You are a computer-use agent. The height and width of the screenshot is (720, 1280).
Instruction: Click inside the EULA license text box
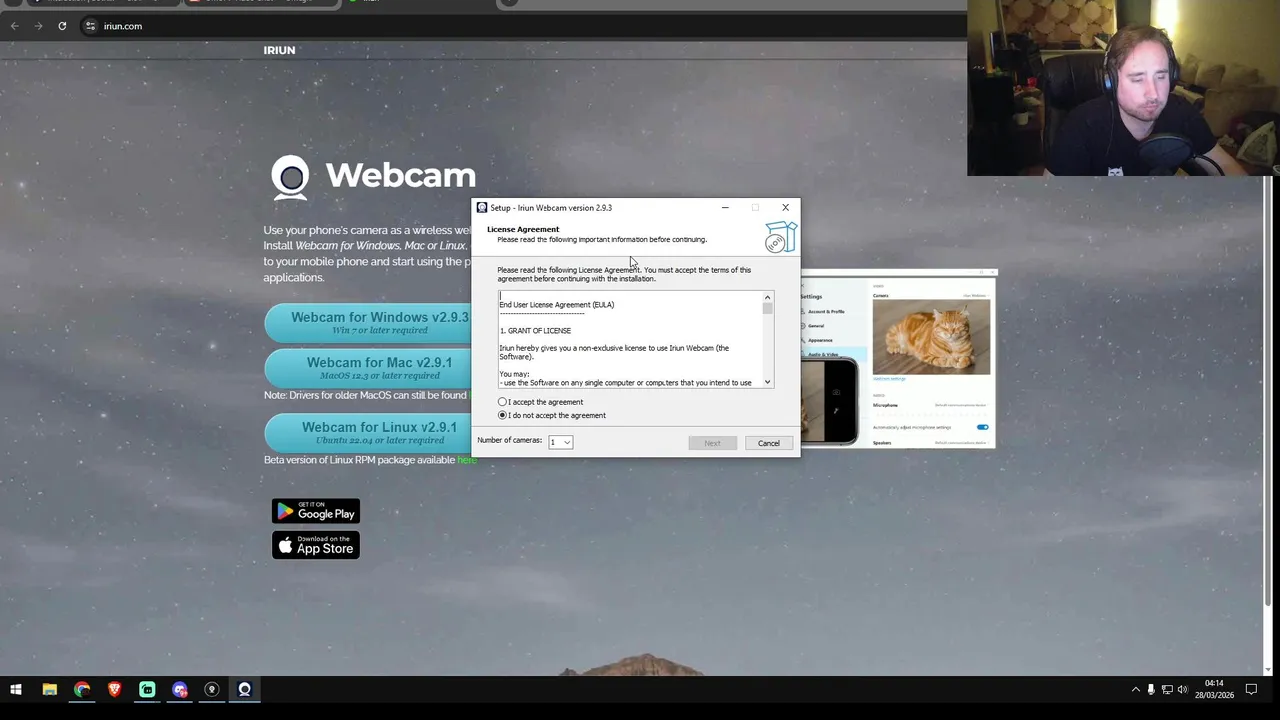tap(630, 340)
